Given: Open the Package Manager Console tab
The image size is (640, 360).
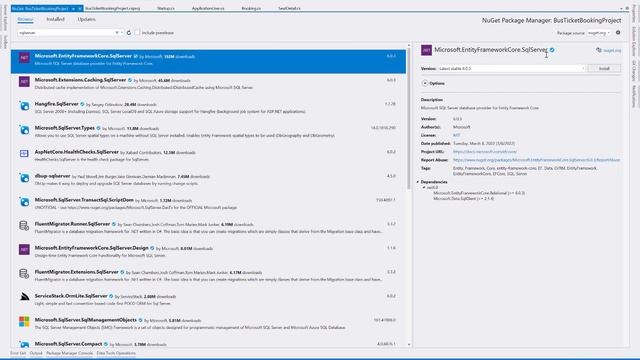Looking at the screenshot, I should click(x=69, y=353).
